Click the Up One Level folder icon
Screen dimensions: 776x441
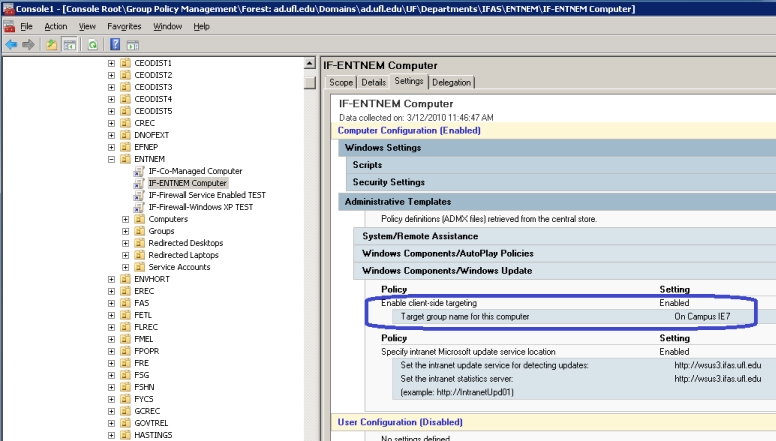[x=52, y=45]
